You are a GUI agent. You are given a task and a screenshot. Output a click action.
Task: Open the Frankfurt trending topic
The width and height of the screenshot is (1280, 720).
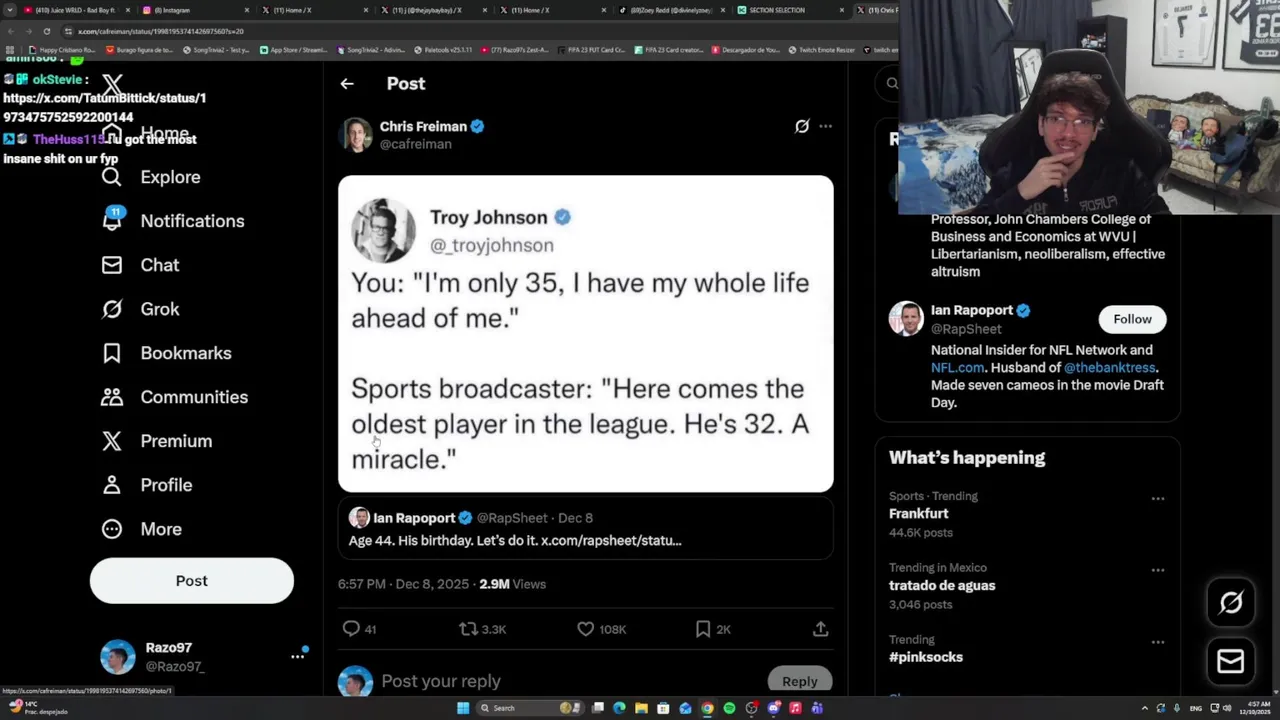pyautogui.click(x=919, y=513)
